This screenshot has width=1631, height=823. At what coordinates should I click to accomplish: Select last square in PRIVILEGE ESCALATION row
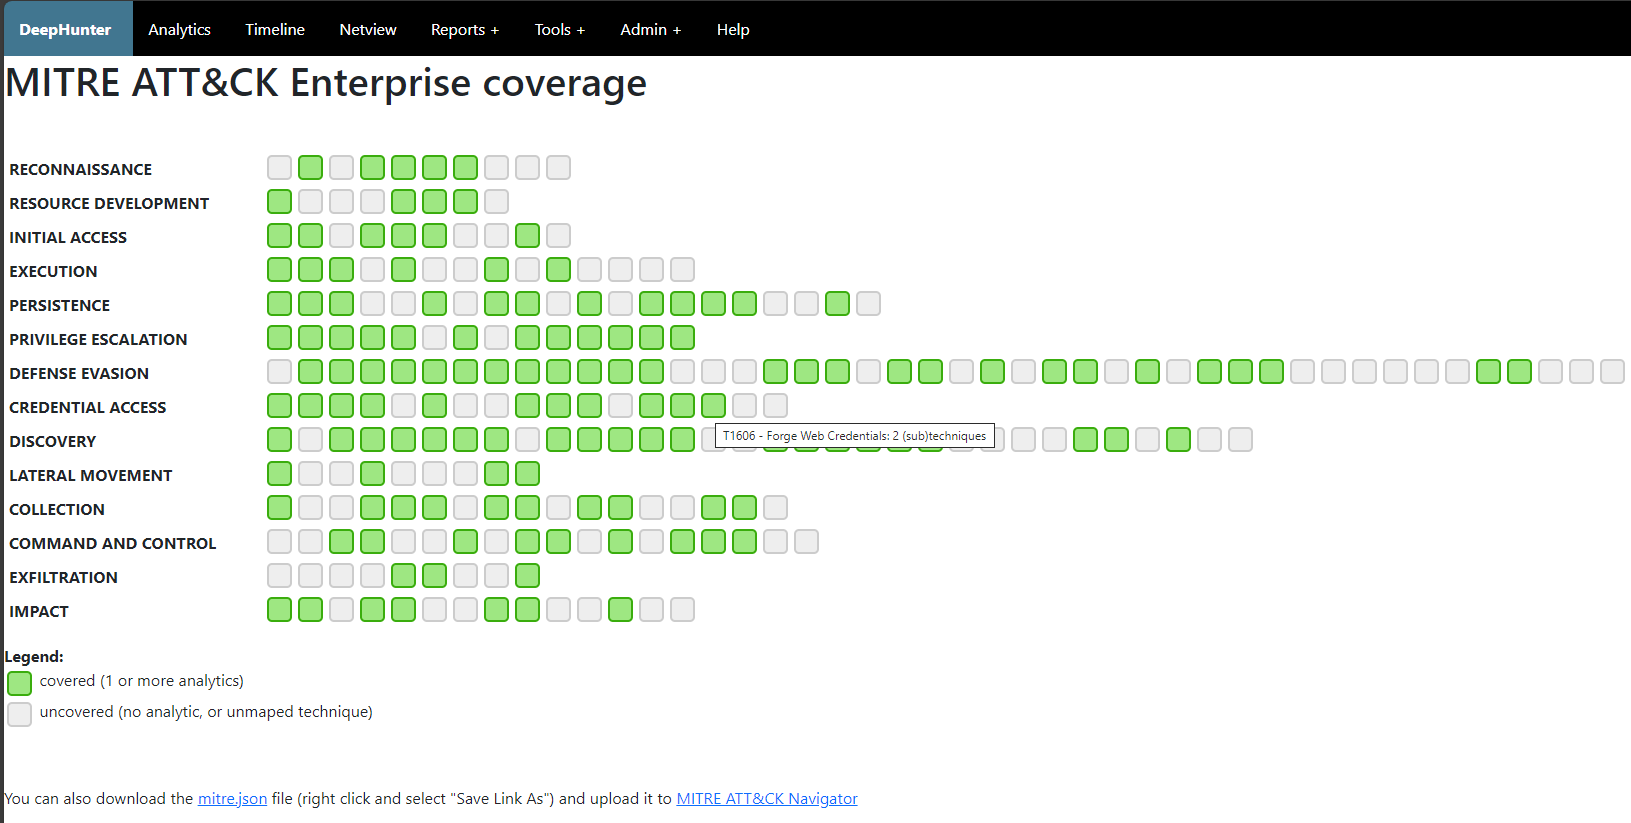coord(683,337)
